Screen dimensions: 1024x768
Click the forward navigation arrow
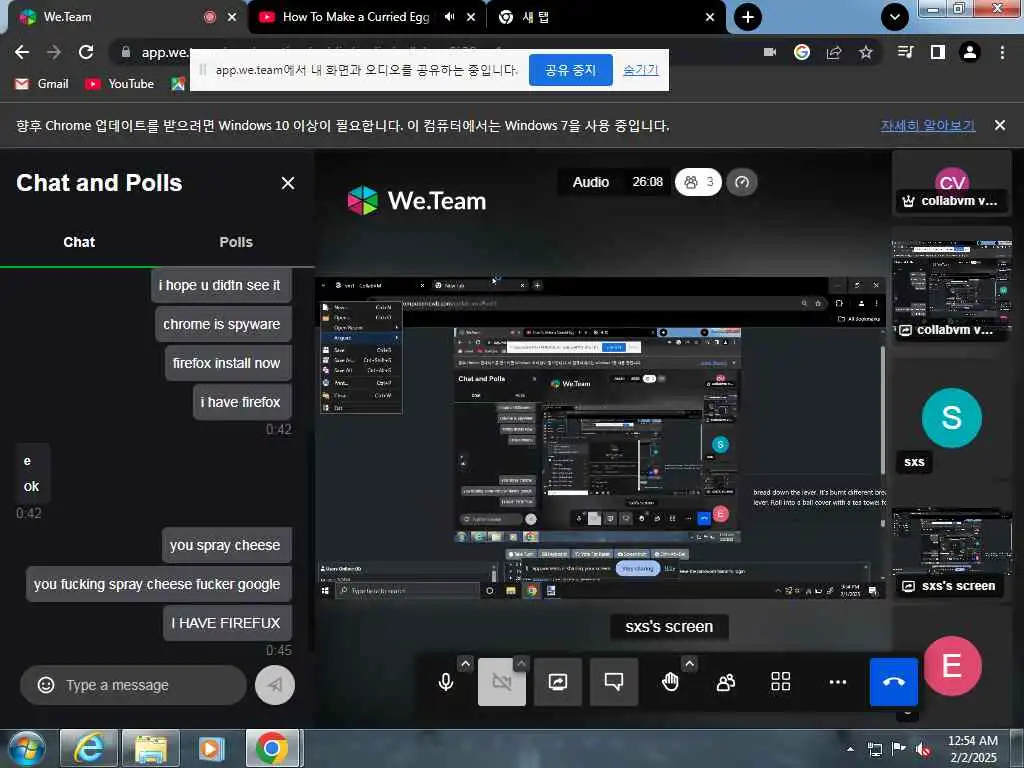point(54,52)
